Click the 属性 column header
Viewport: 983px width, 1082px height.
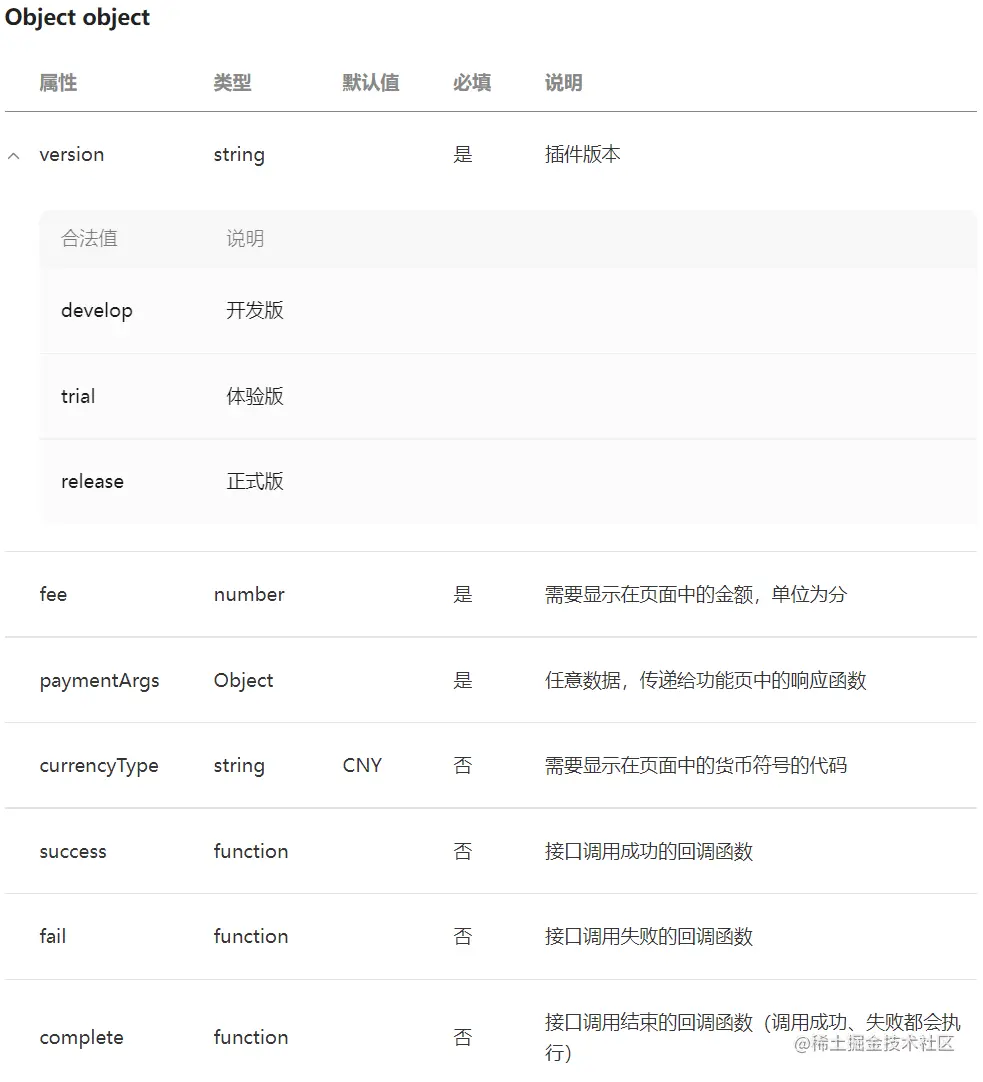pos(58,83)
